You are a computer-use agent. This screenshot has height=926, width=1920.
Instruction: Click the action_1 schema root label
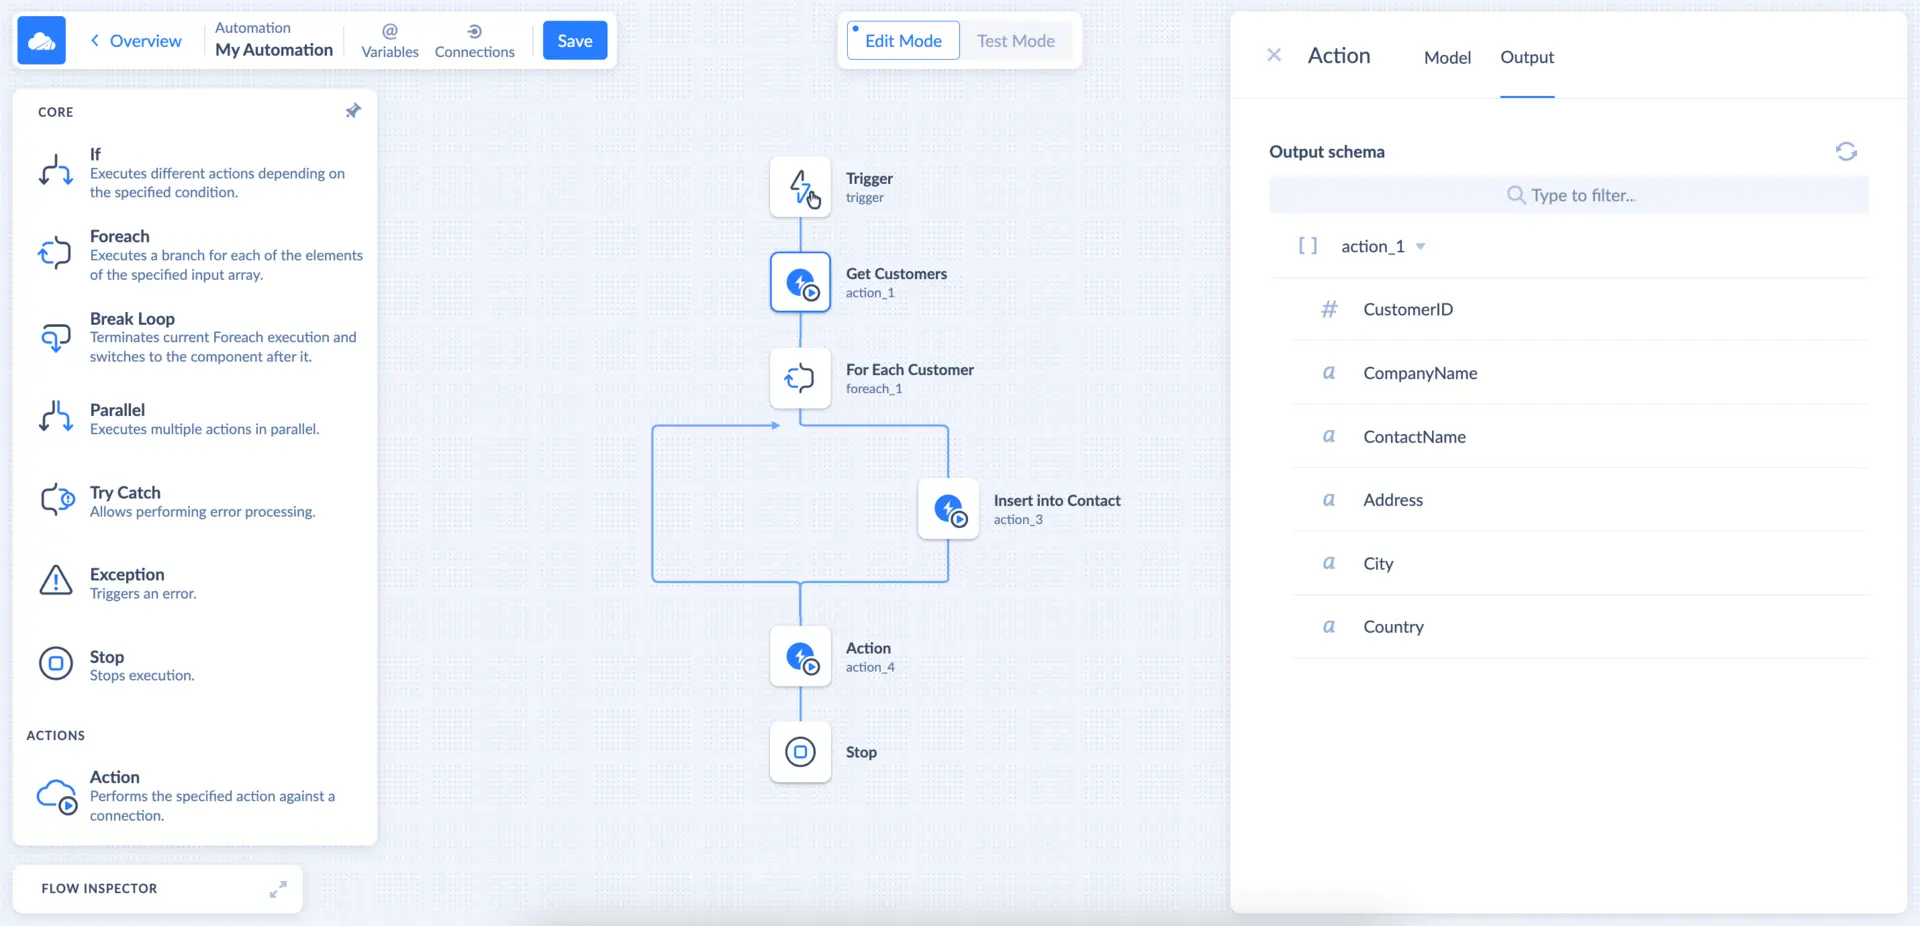tap(1373, 246)
